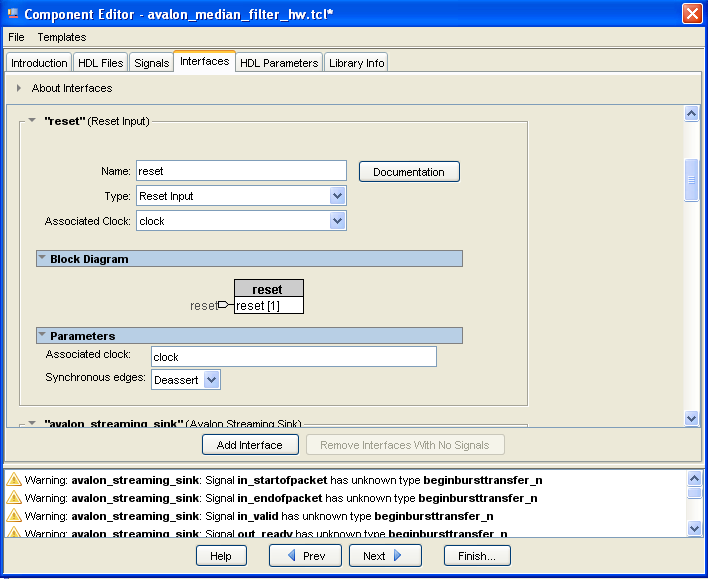
Task: Collapse the Parameters section
Action: coord(42,335)
